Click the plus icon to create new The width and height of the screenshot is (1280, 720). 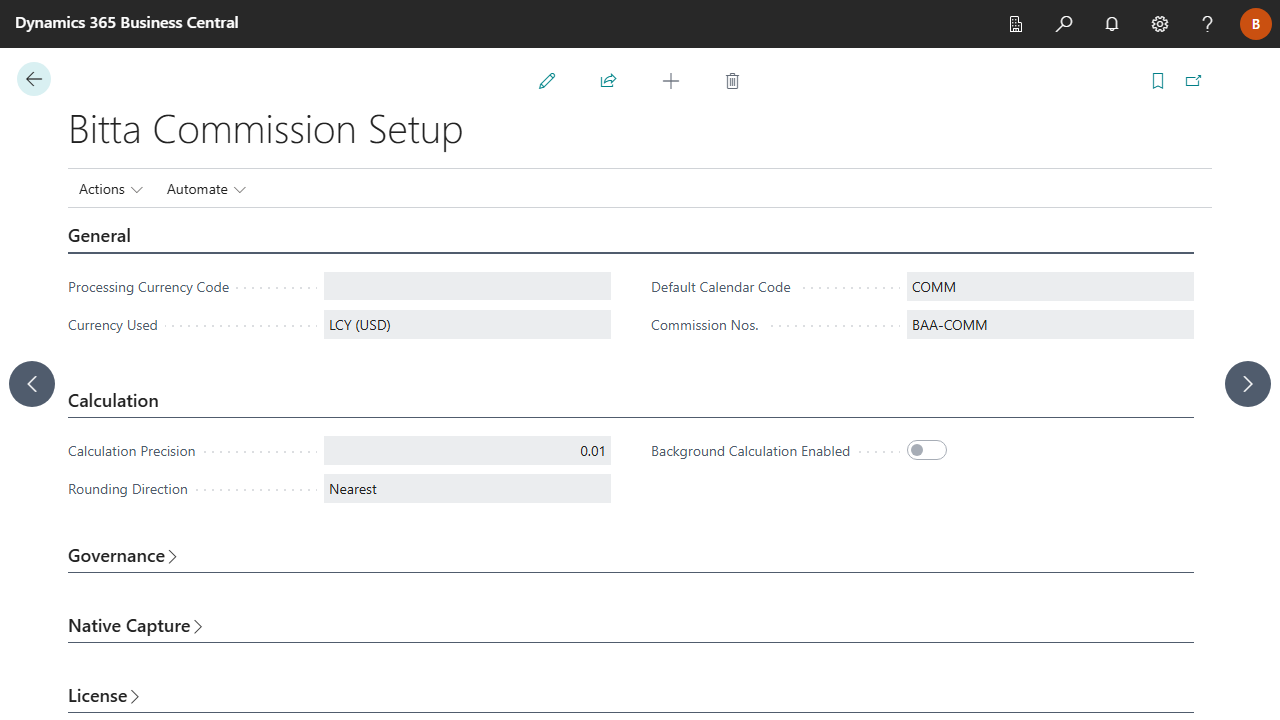coord(671,81)
